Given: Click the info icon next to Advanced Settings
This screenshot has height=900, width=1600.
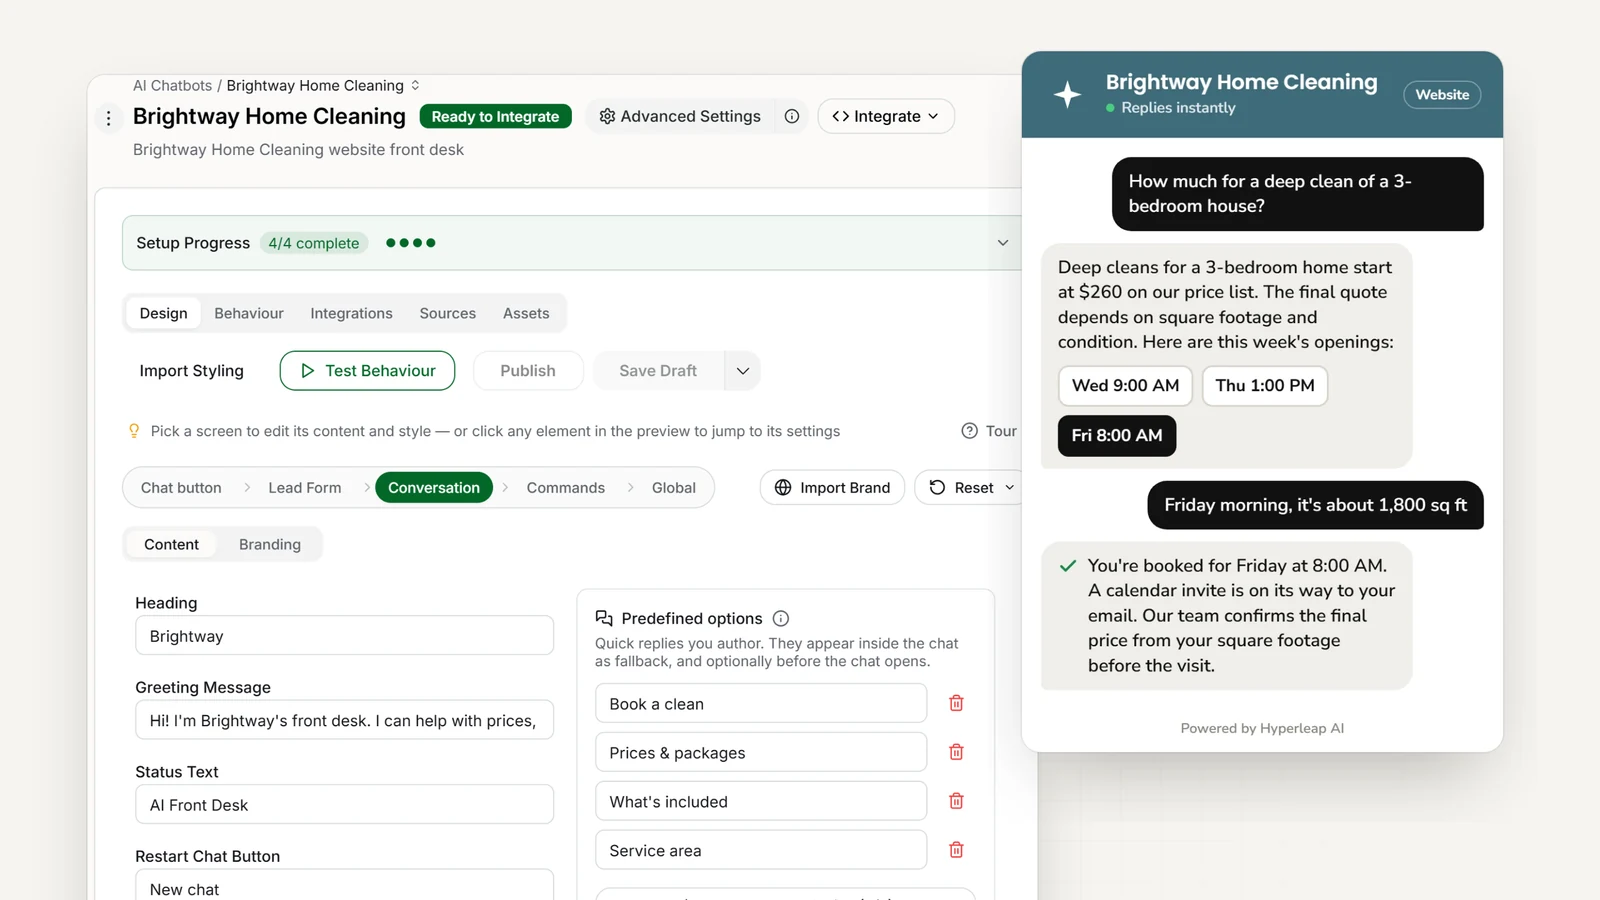Looking at the screenshot, I should click(792, 116).
